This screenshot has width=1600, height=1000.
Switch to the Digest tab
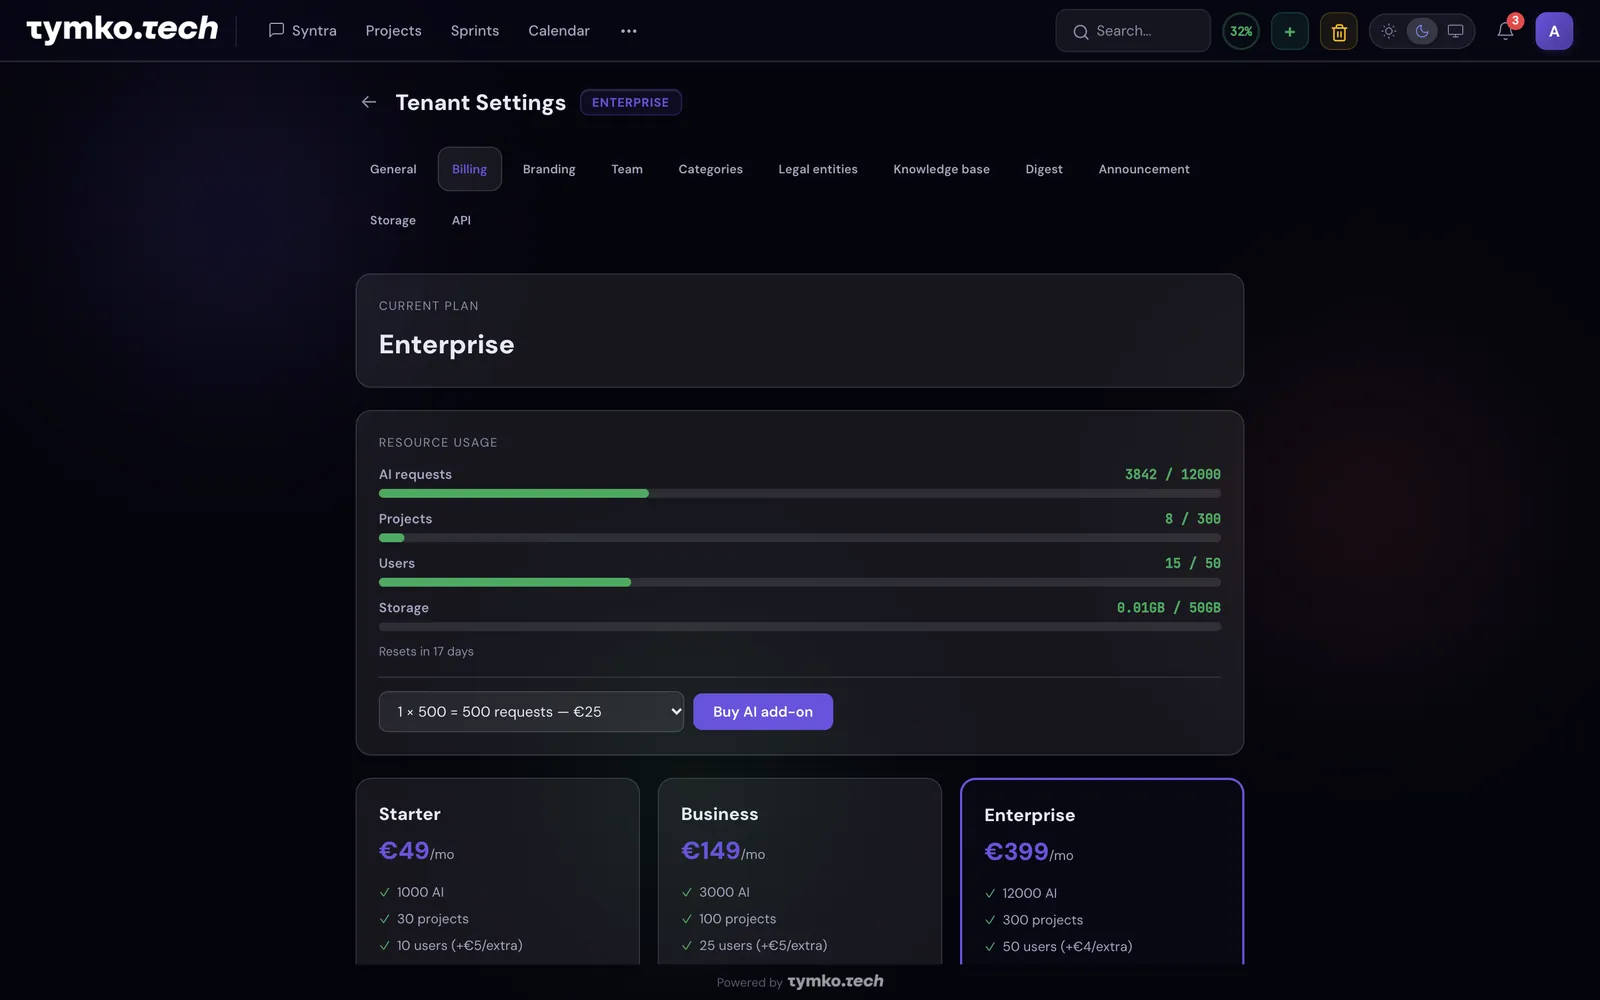(x=1044, y=169)
